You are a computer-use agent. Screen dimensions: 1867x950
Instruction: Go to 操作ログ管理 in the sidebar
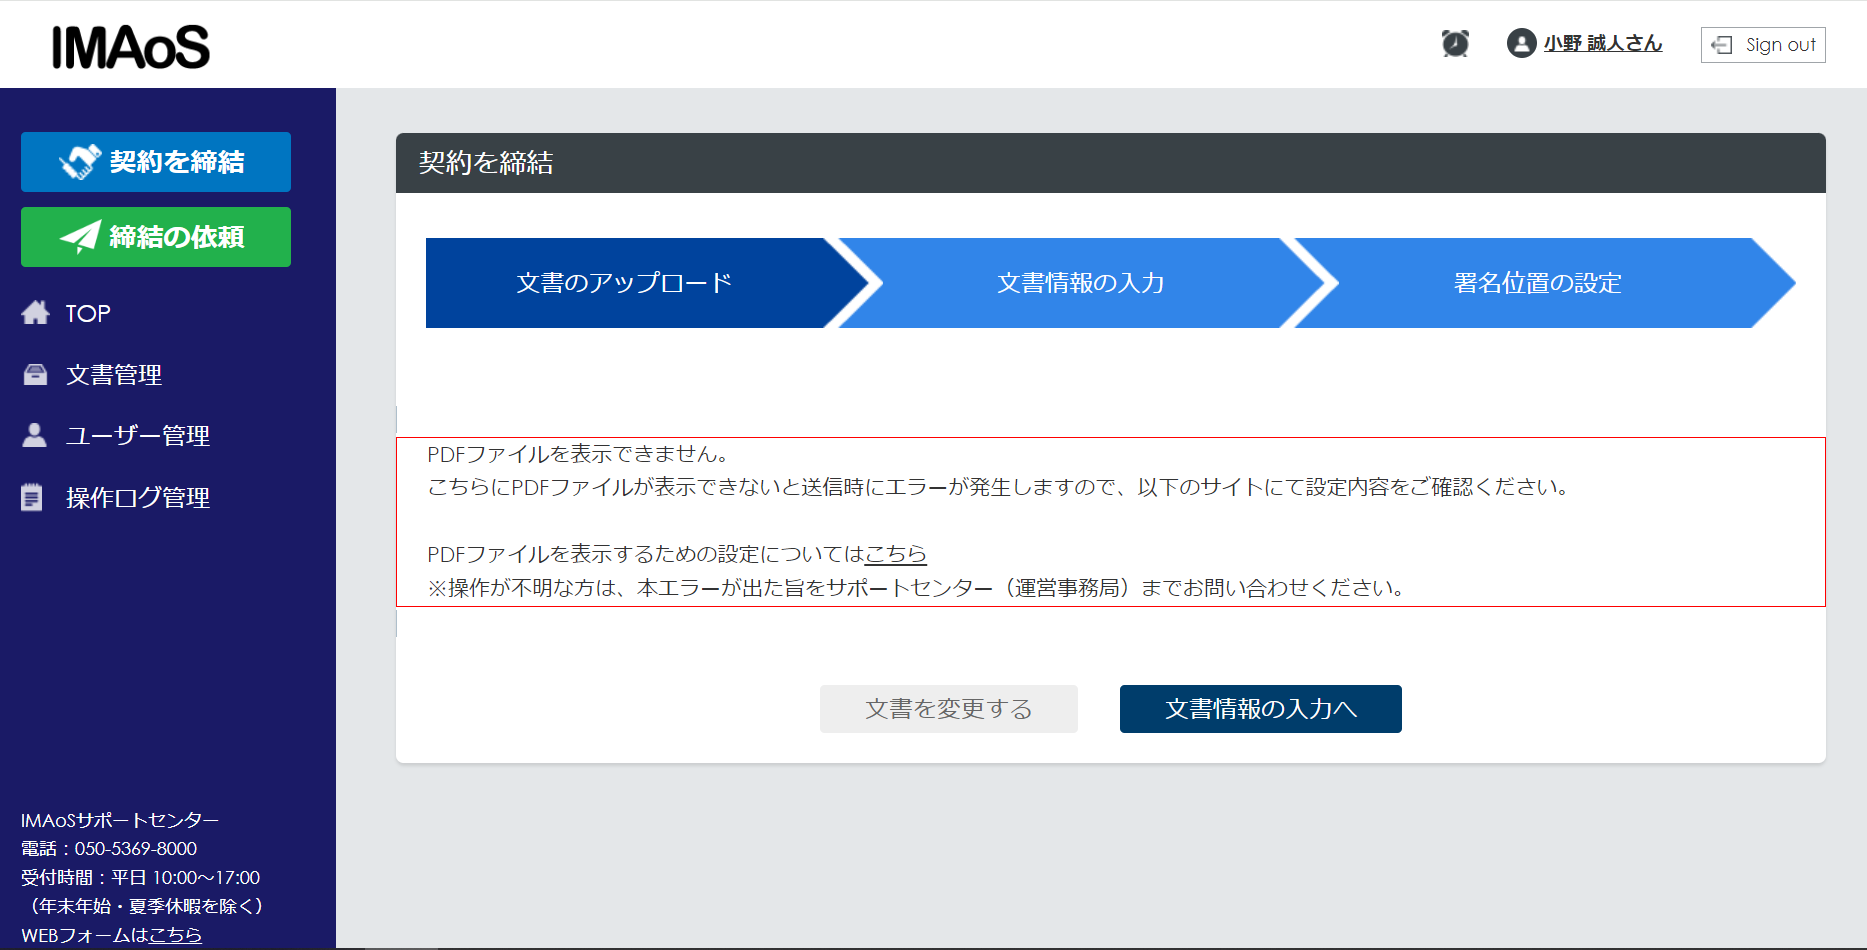pos(138,497)
